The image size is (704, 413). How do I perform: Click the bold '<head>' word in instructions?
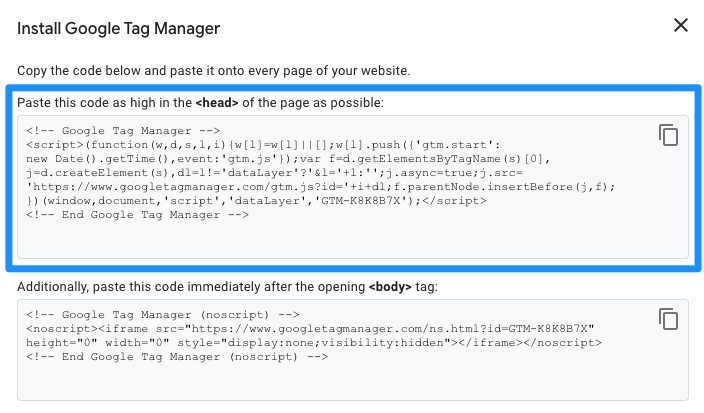(217, 103)
